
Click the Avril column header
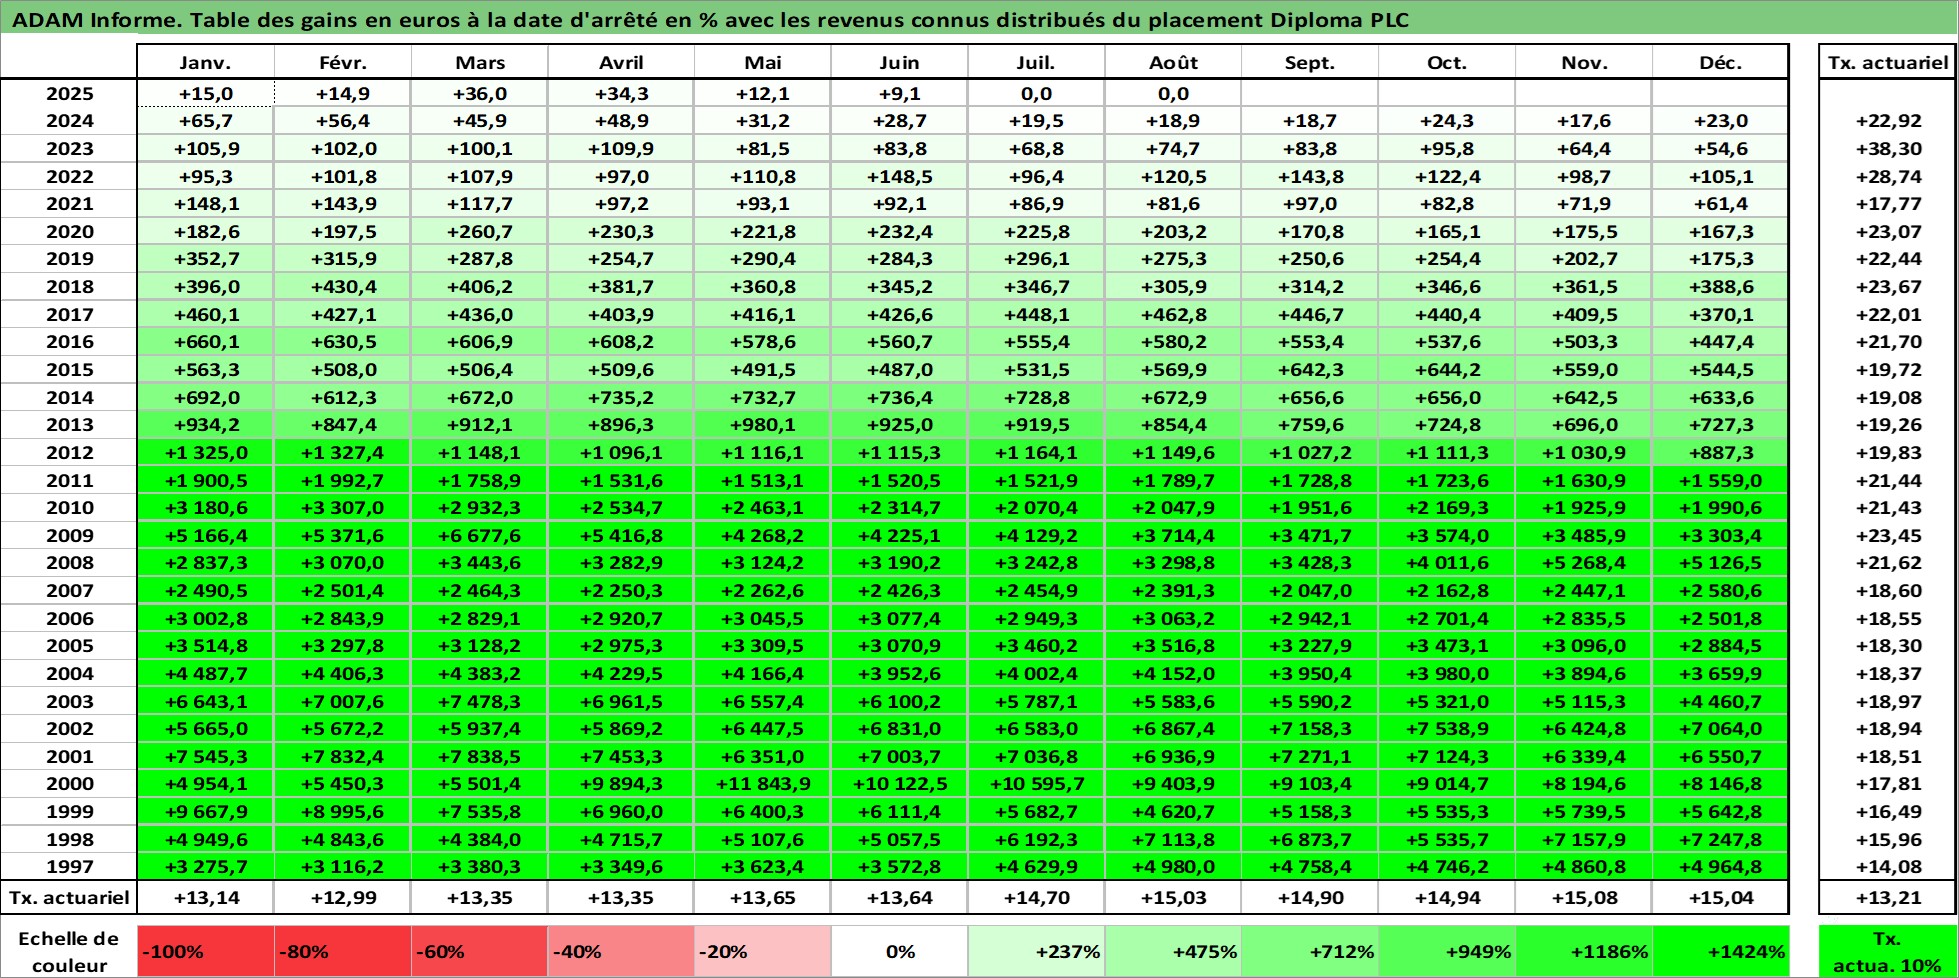[x=621, y=62]
